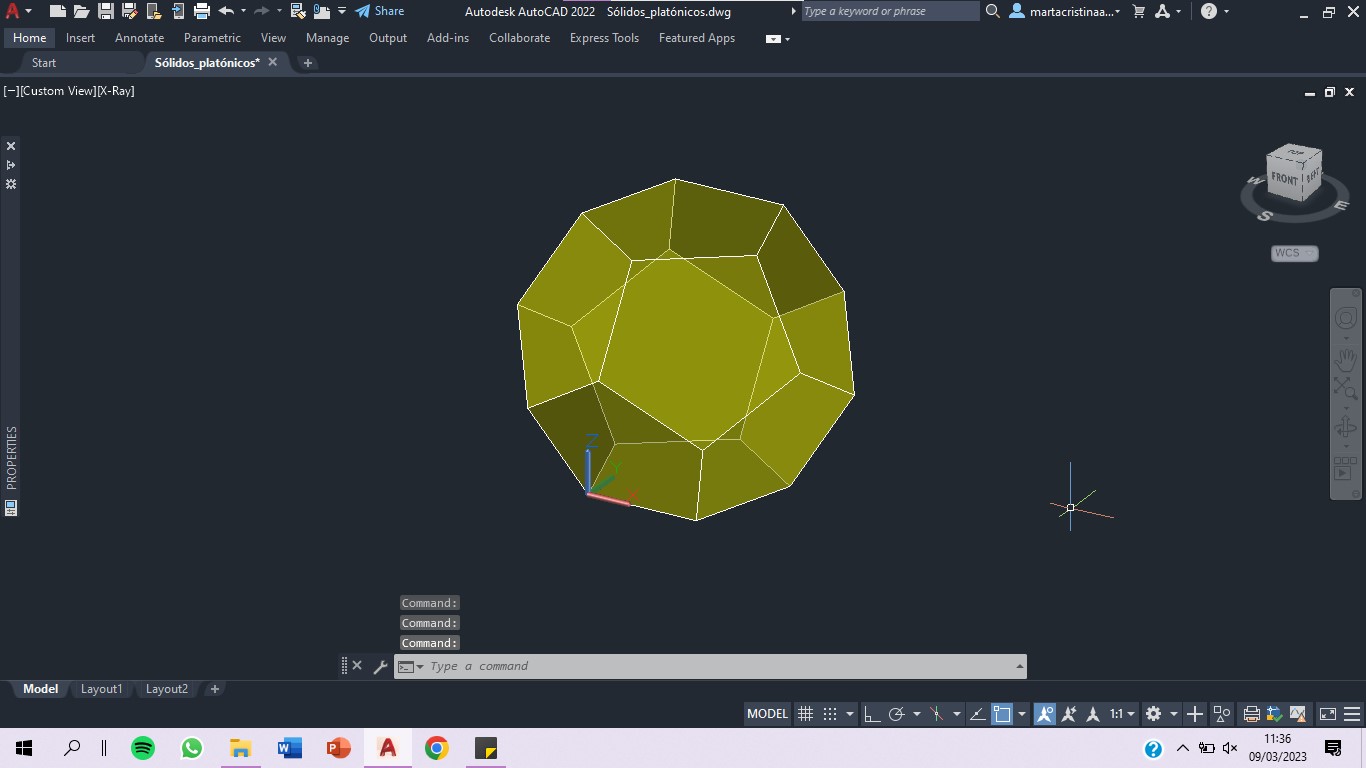Viewport: 1366px width, 768px height.
Task: Open the WCS coordinate system dropdown
Action: click(1295, 253)
